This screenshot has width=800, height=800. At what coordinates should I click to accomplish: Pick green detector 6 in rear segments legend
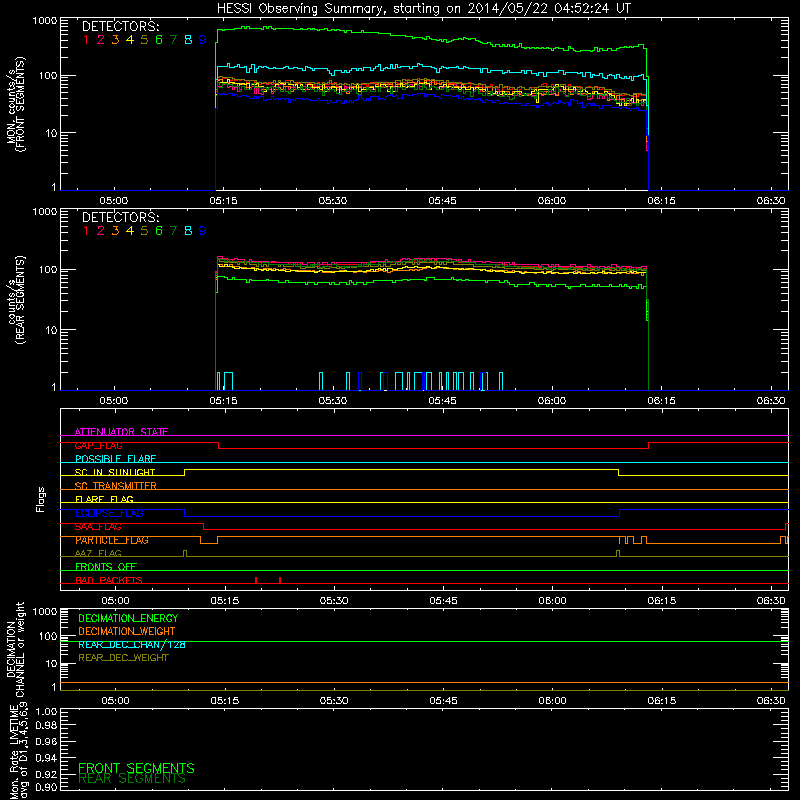point(159,231)
